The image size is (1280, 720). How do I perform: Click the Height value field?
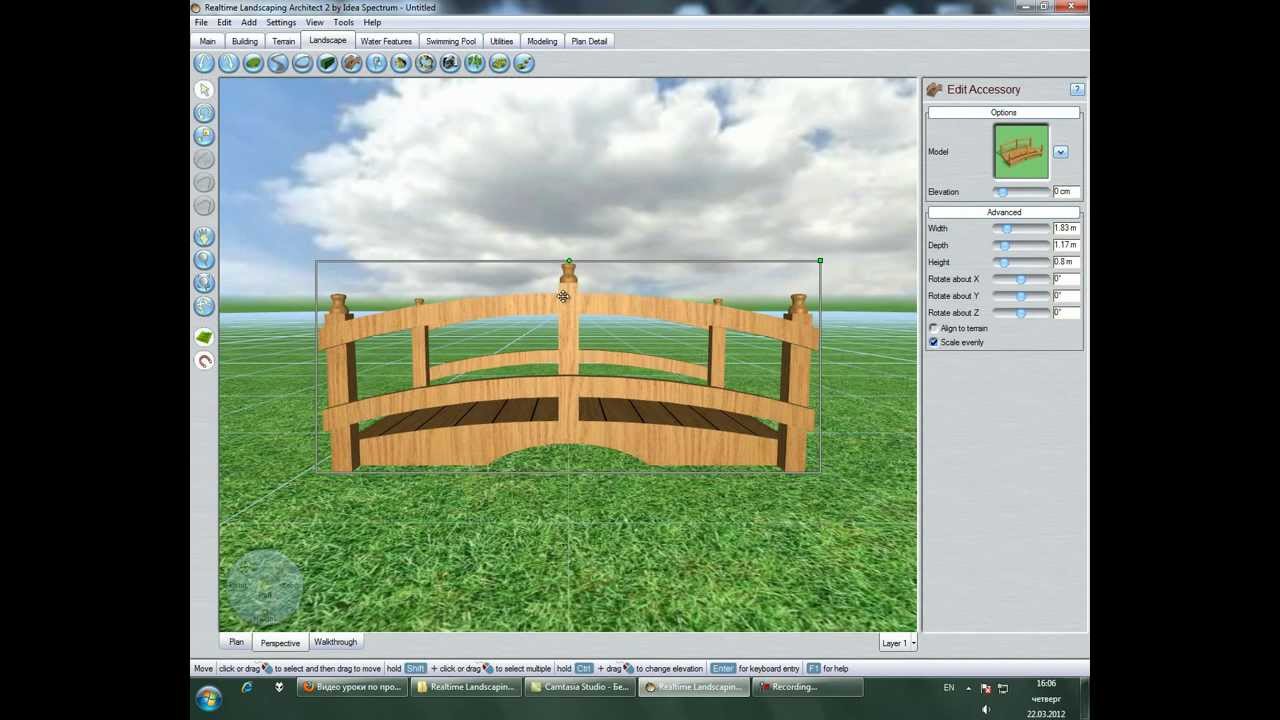[x=1065, y=262]
